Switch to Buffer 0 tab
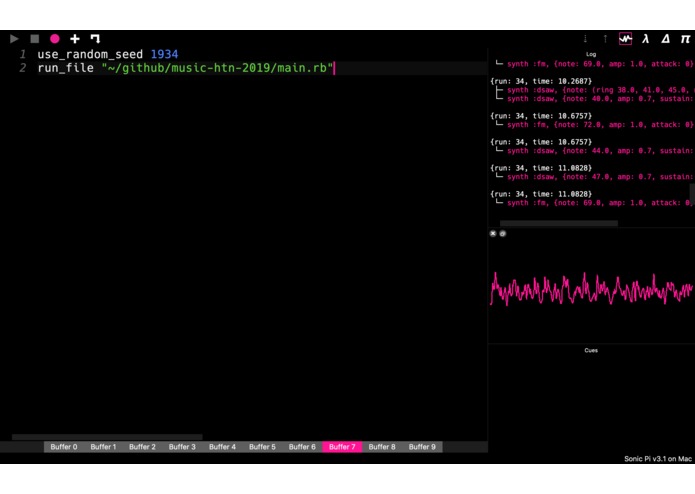 [x=64, y=447]
